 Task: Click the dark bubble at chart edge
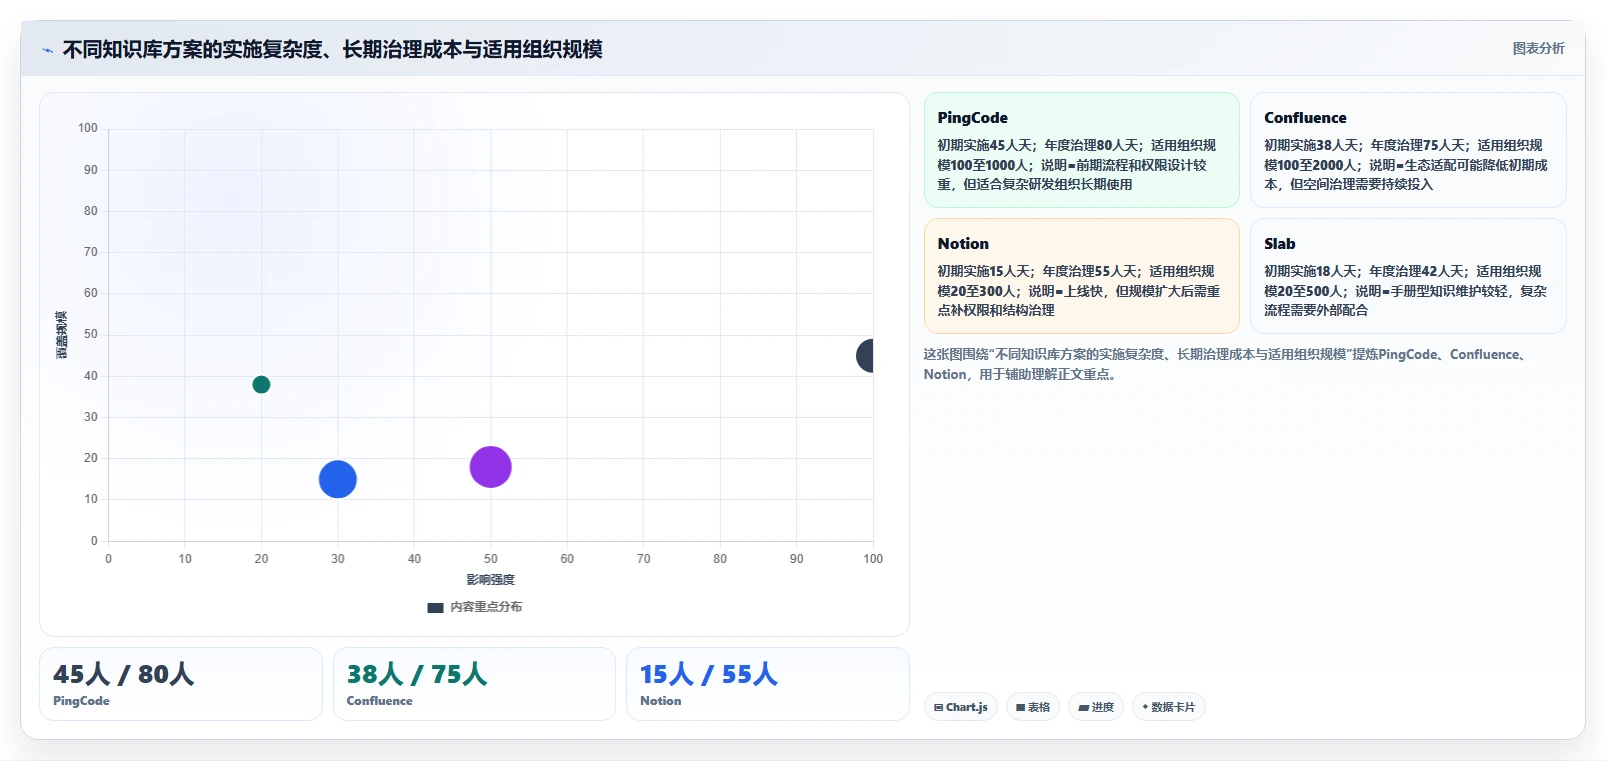865,355
